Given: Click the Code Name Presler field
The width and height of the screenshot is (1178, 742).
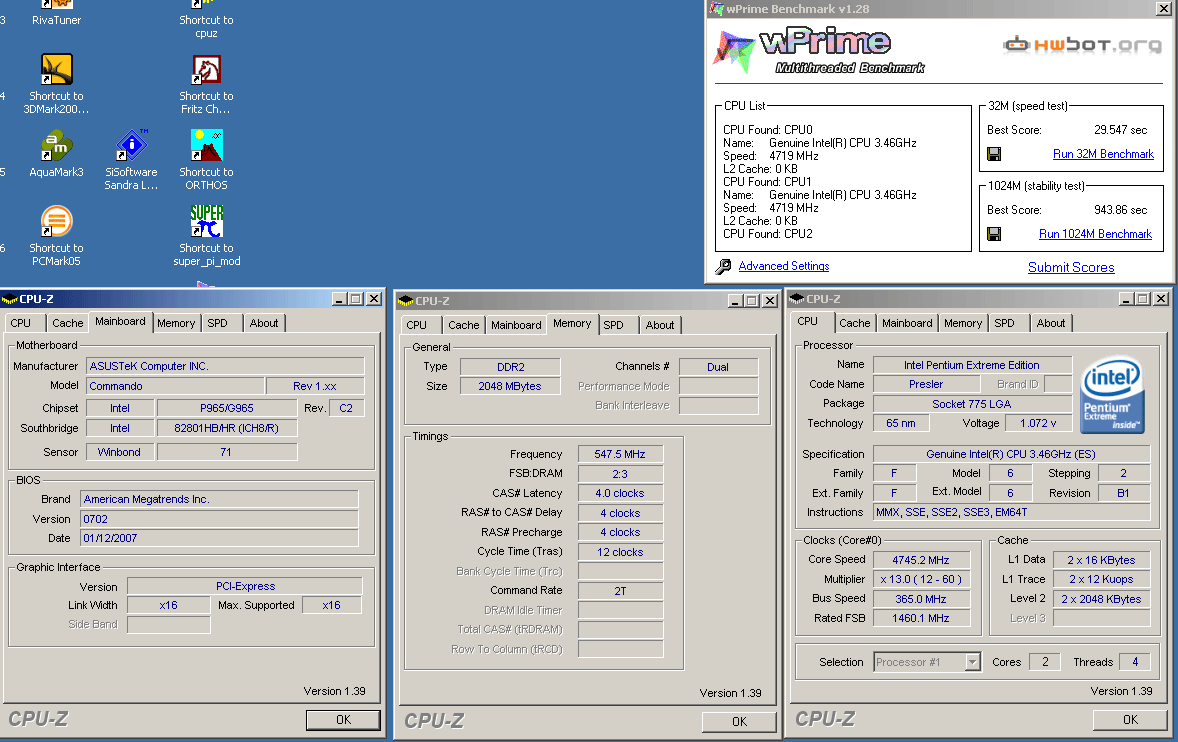Looking at the screenshot, I should coord(926,384).
